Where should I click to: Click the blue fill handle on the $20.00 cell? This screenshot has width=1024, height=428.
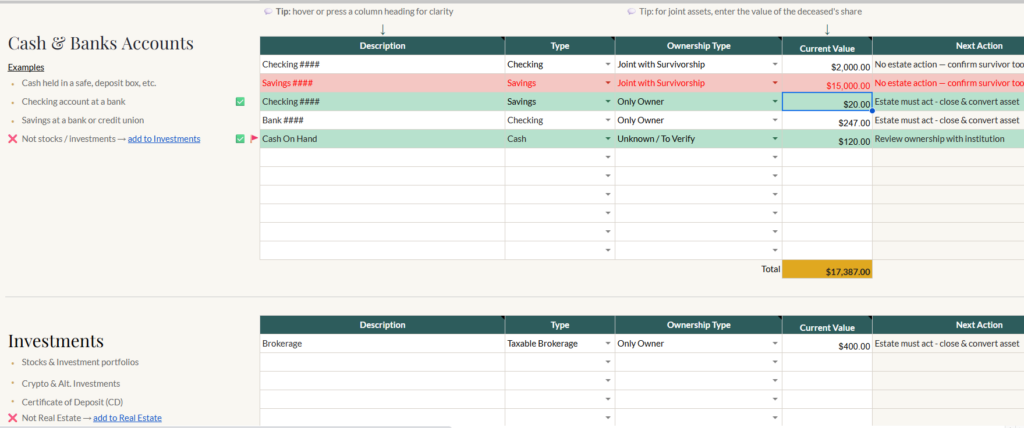click(x=872, y=111)
